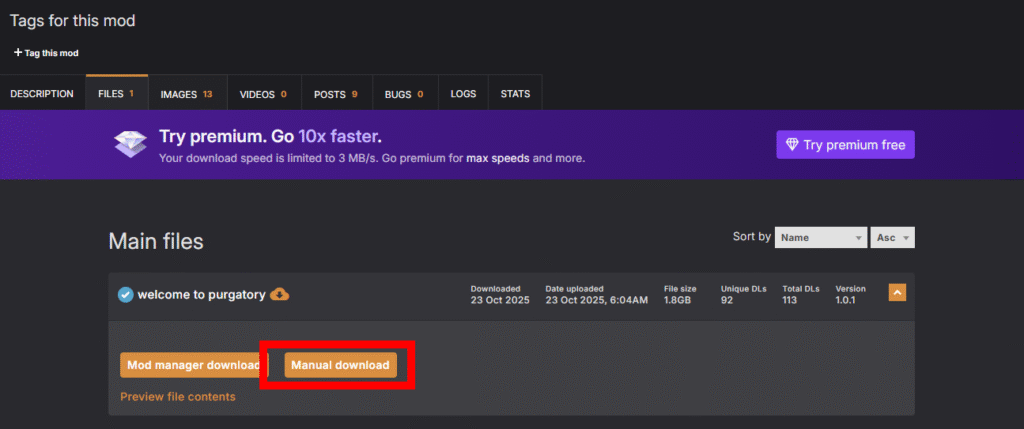The height and width of the screenshot is (429, 1024).
Task: Click the orange cloud download icon
Action: click(x=280, y=294)
